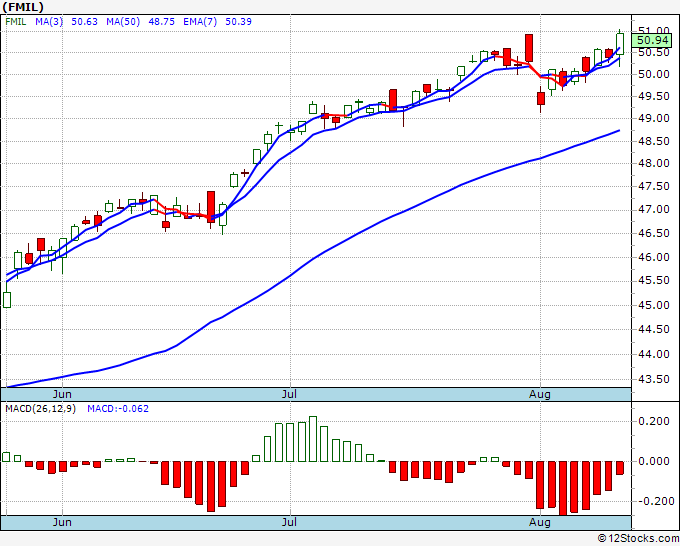
Task: Click the MACD:-0.062 value label
Action: click(x=118, y=409)
